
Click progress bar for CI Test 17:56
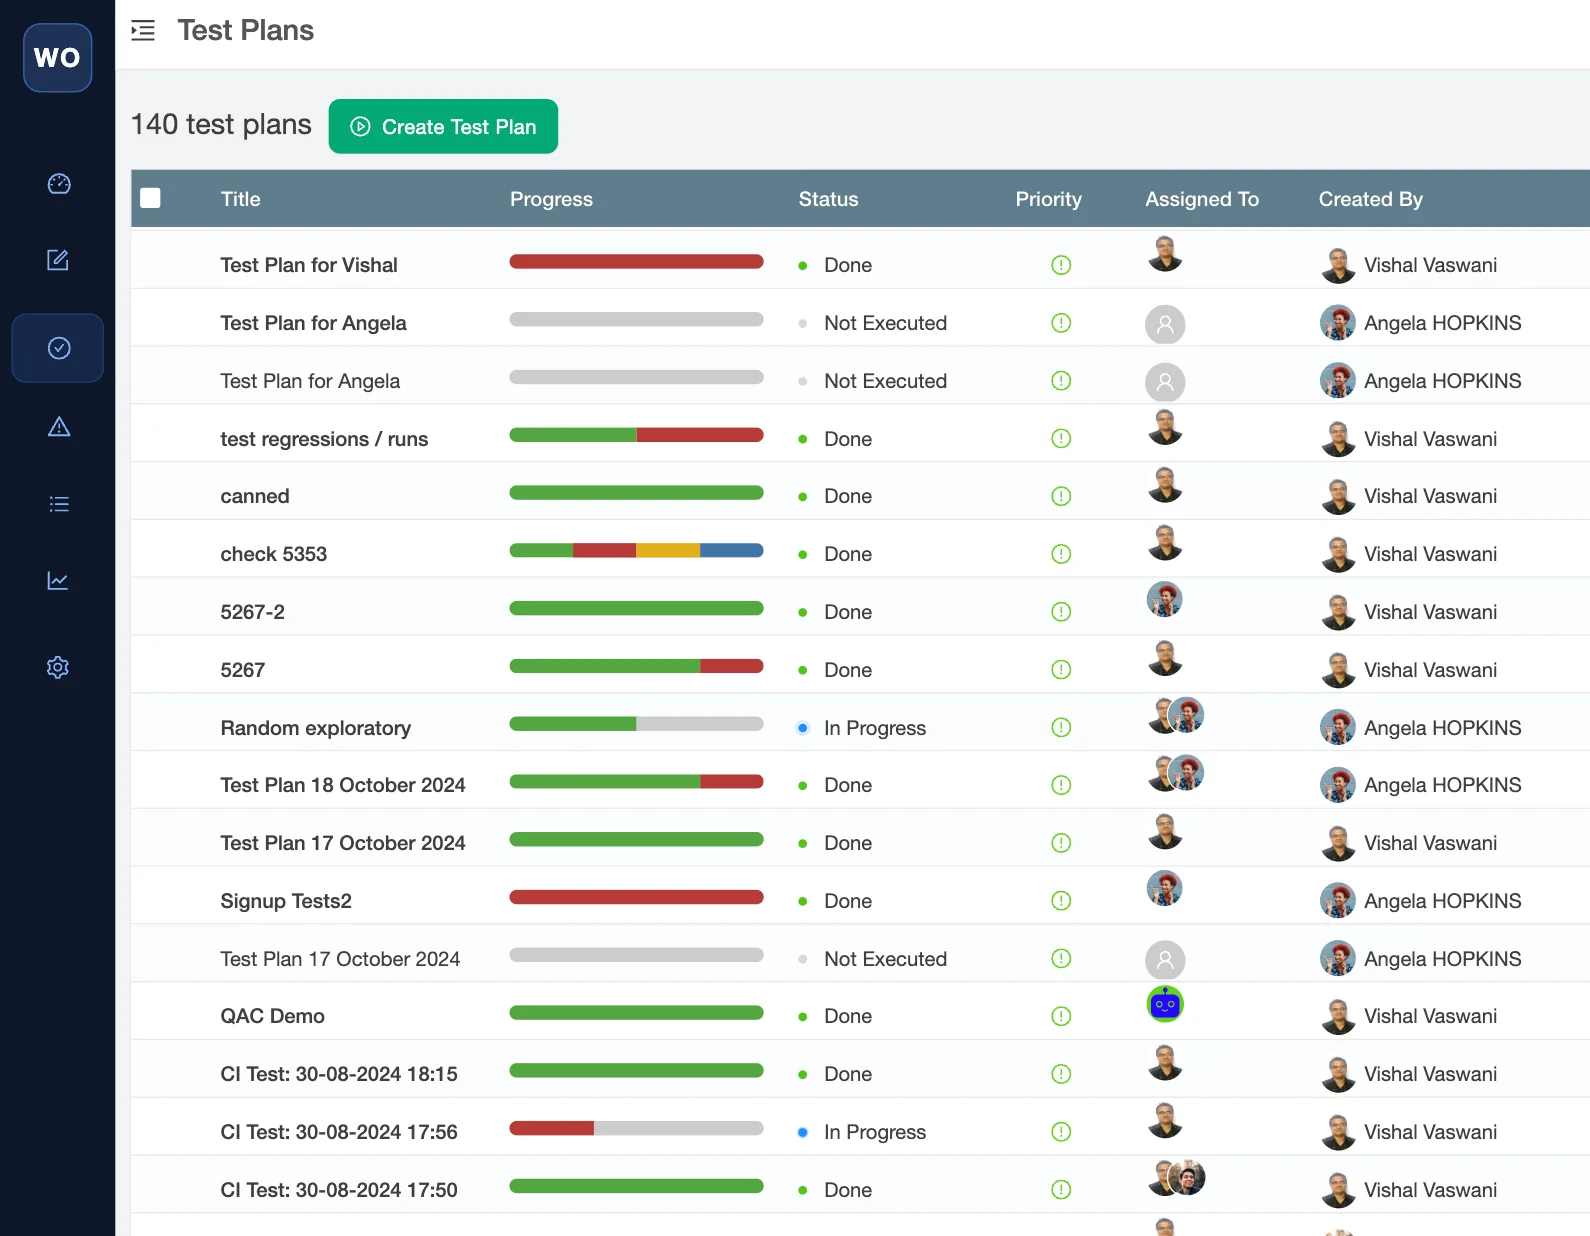[x=636, y=1128]
